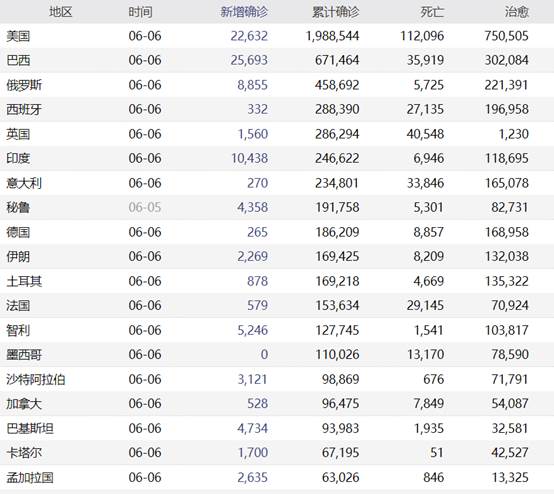
Task: Open the 德国 region entry
Action: pos(18,233)
